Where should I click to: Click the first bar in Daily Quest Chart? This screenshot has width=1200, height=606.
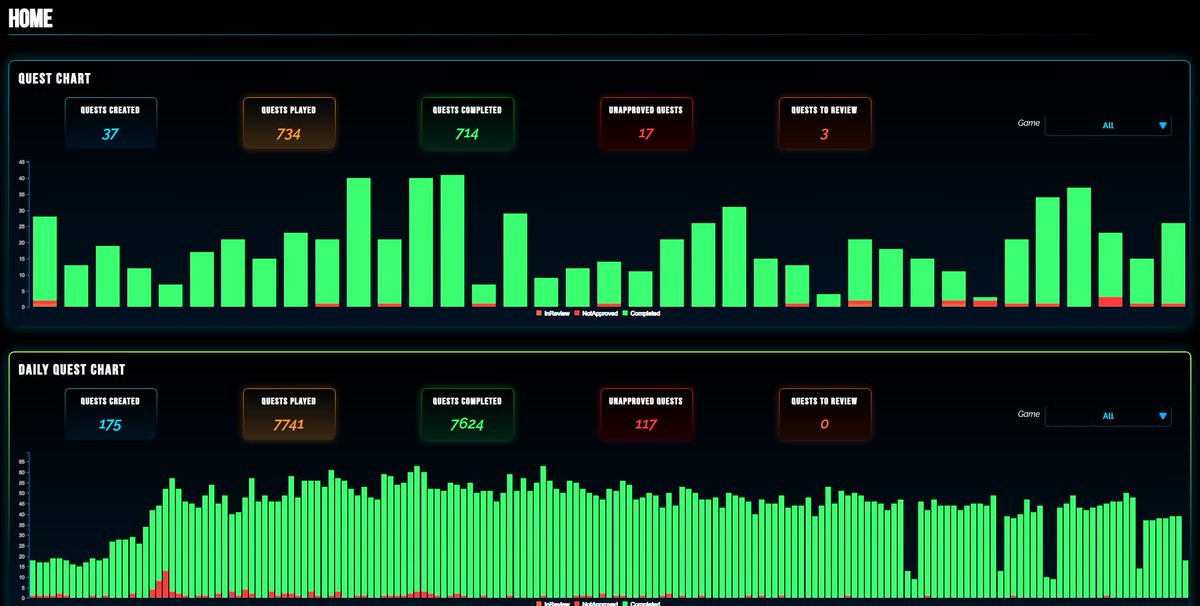(33, 579)
